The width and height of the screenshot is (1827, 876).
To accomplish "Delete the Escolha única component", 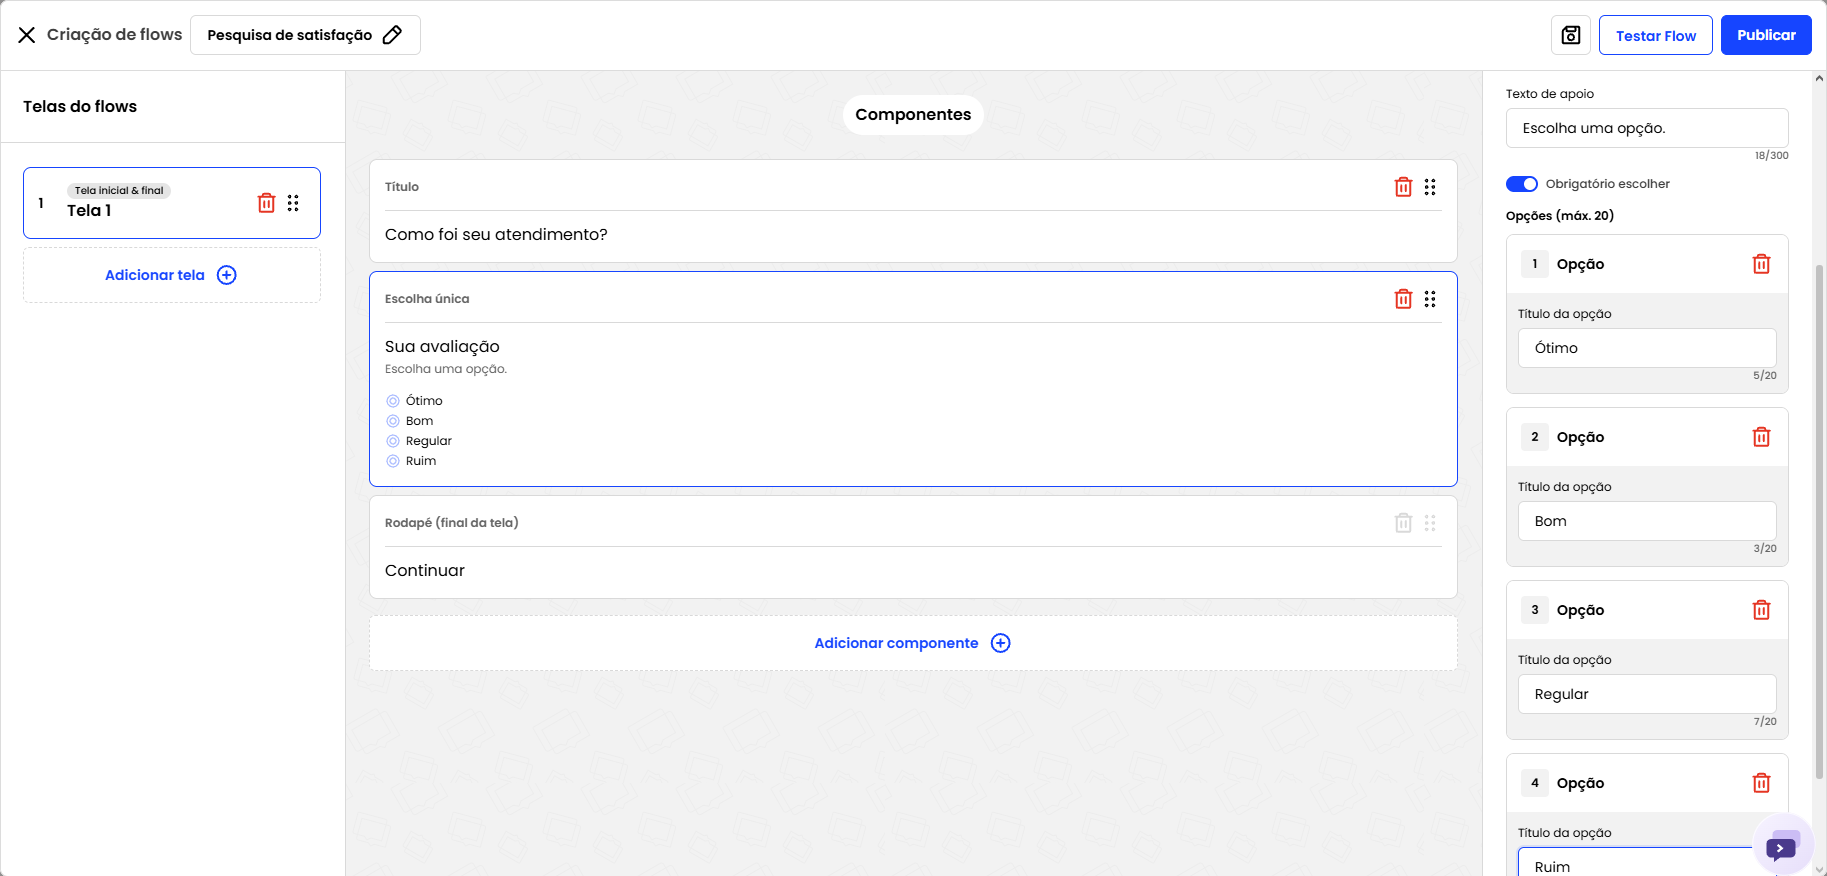I will tap(1403, 299).
